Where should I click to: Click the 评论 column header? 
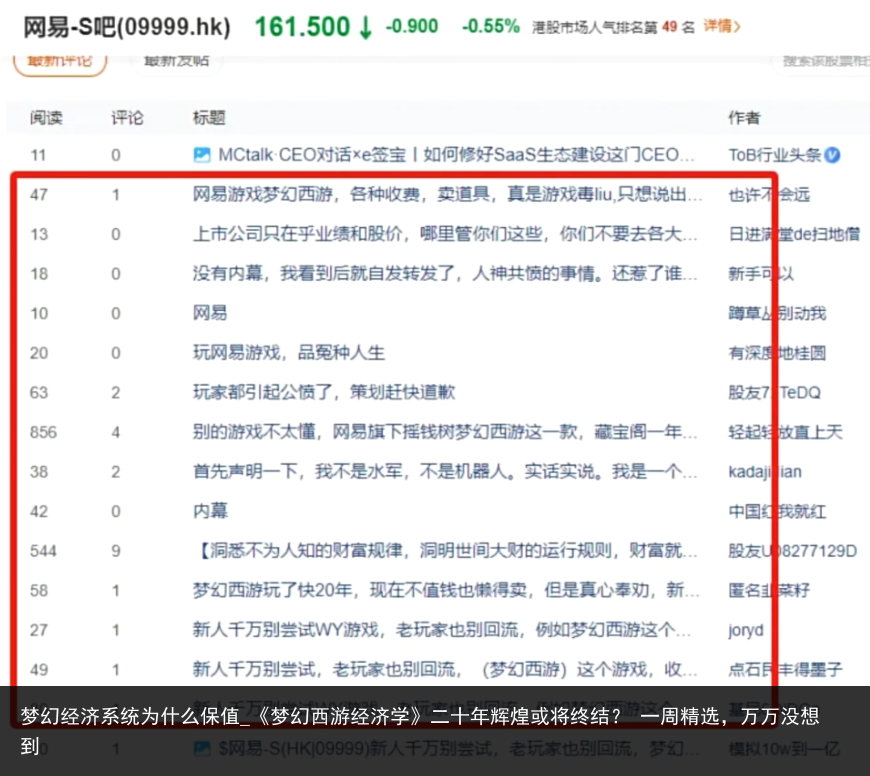pyautogui.click(x=127, y=118)
